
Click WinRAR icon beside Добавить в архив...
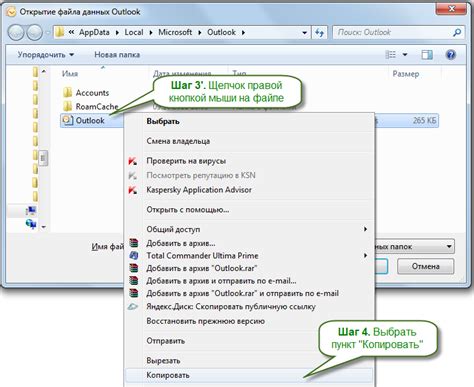(x=133, y=243)
